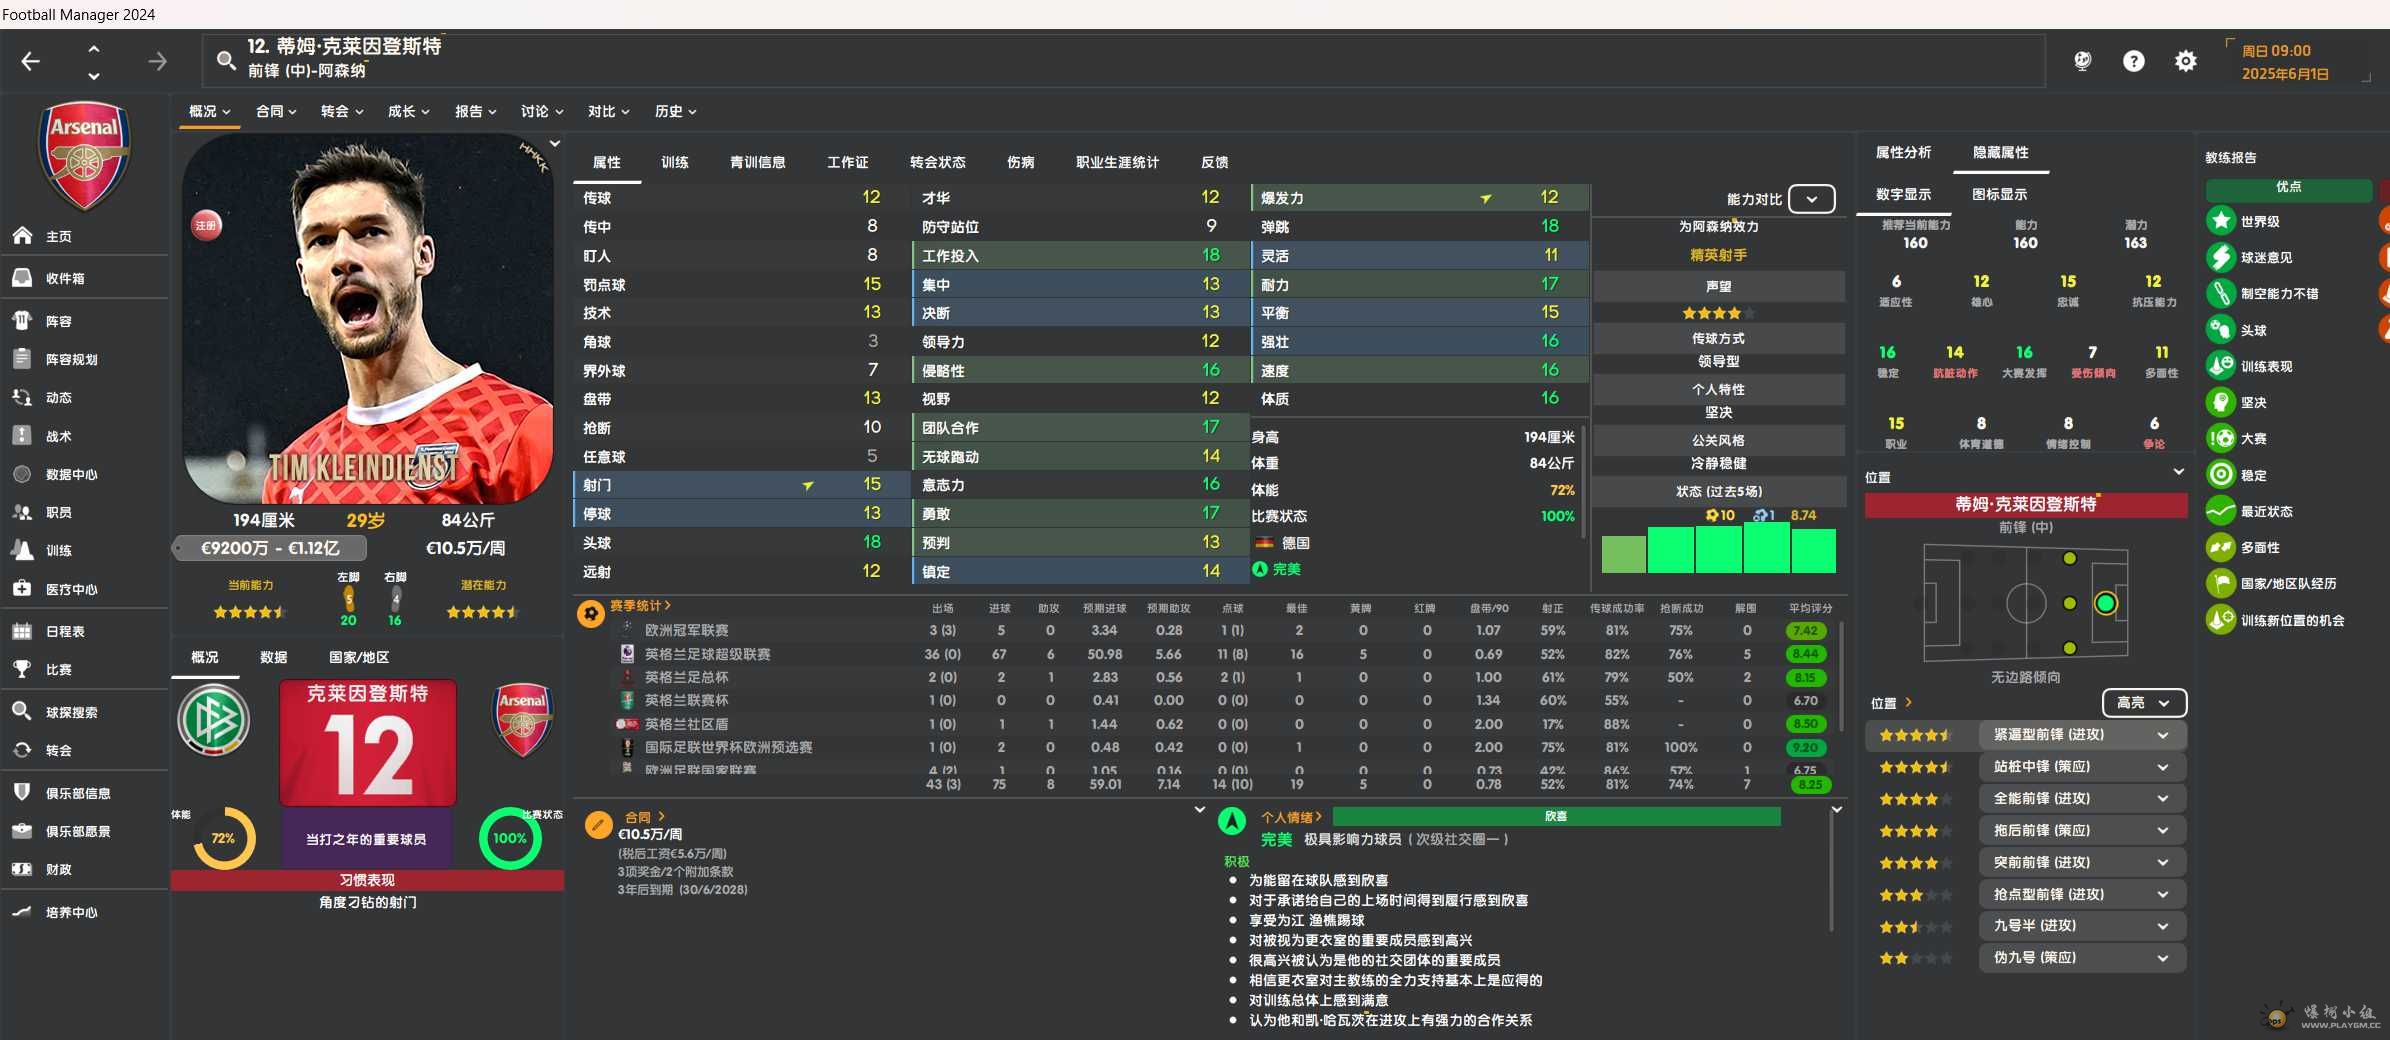This screenshot has height=1040, width=2390.
Task: Open 球探搜索 scout search in sidebar
Action: tap(71, 713)
